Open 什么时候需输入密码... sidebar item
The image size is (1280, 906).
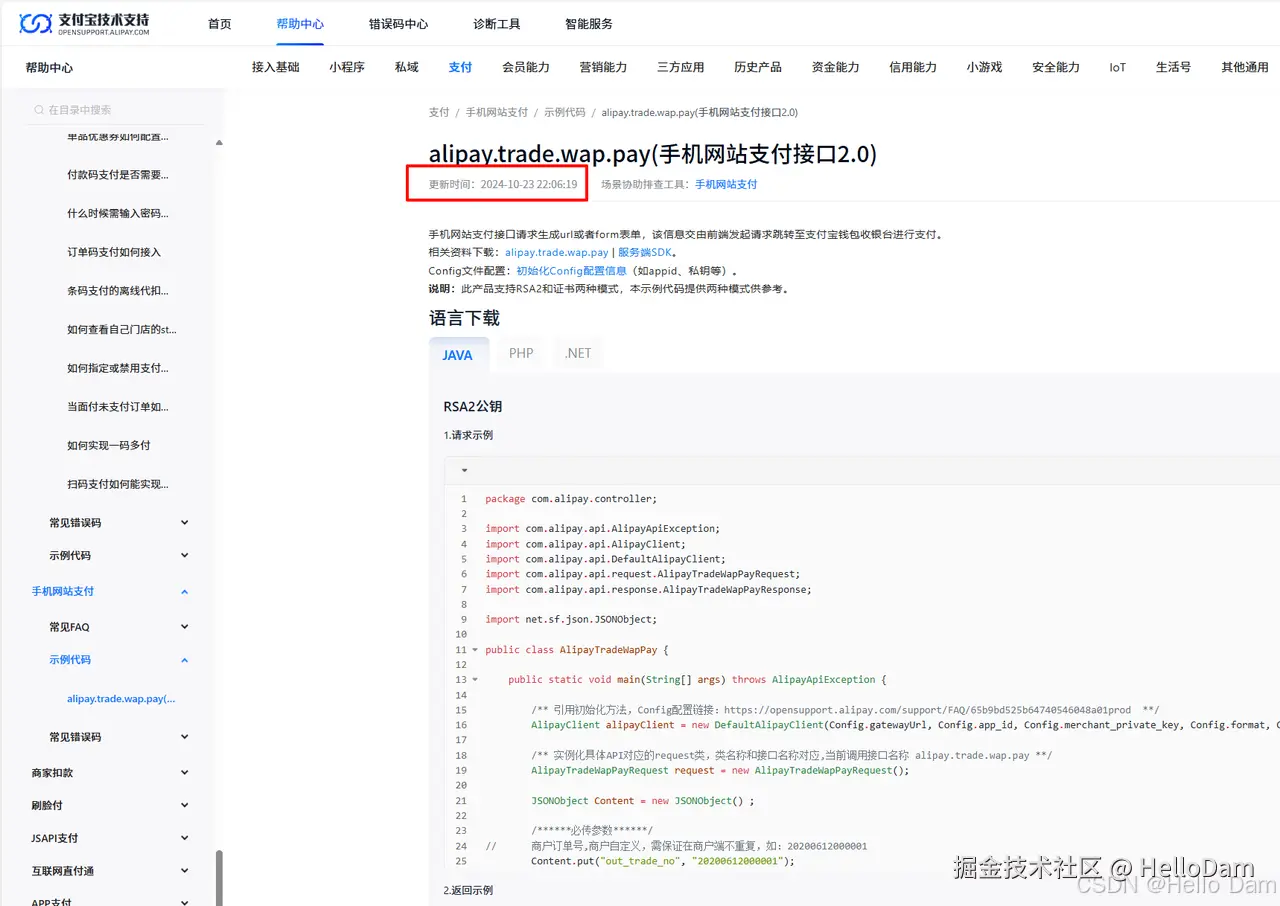tap(118, 213)
